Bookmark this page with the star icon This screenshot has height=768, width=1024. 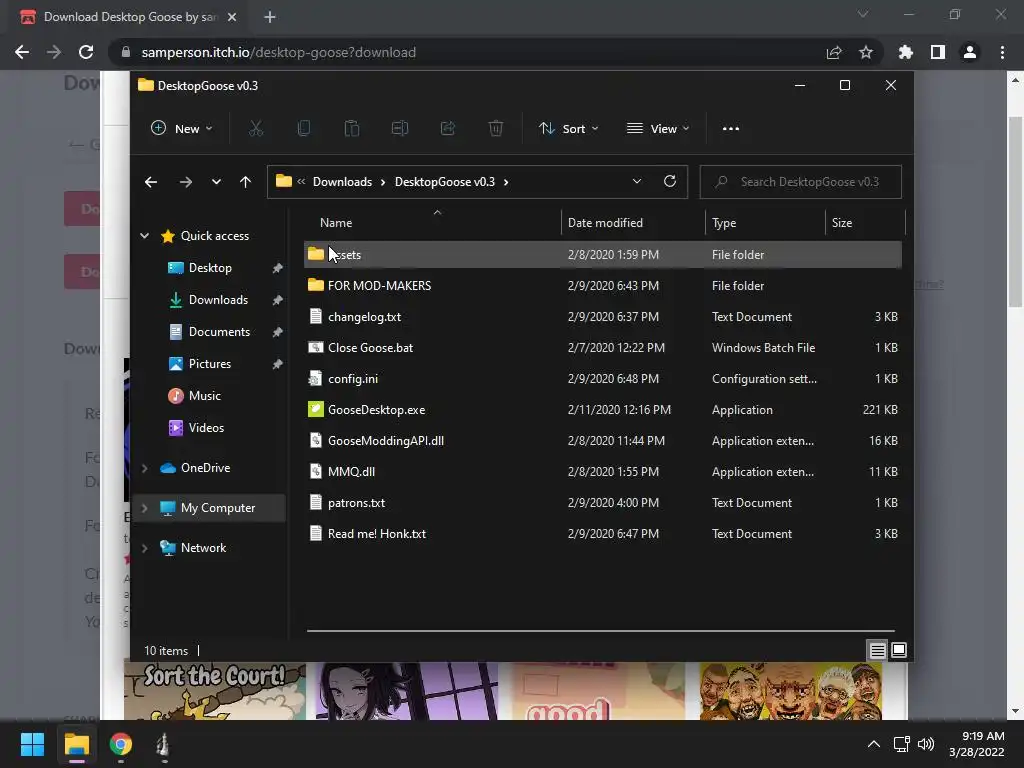(866, 52)
